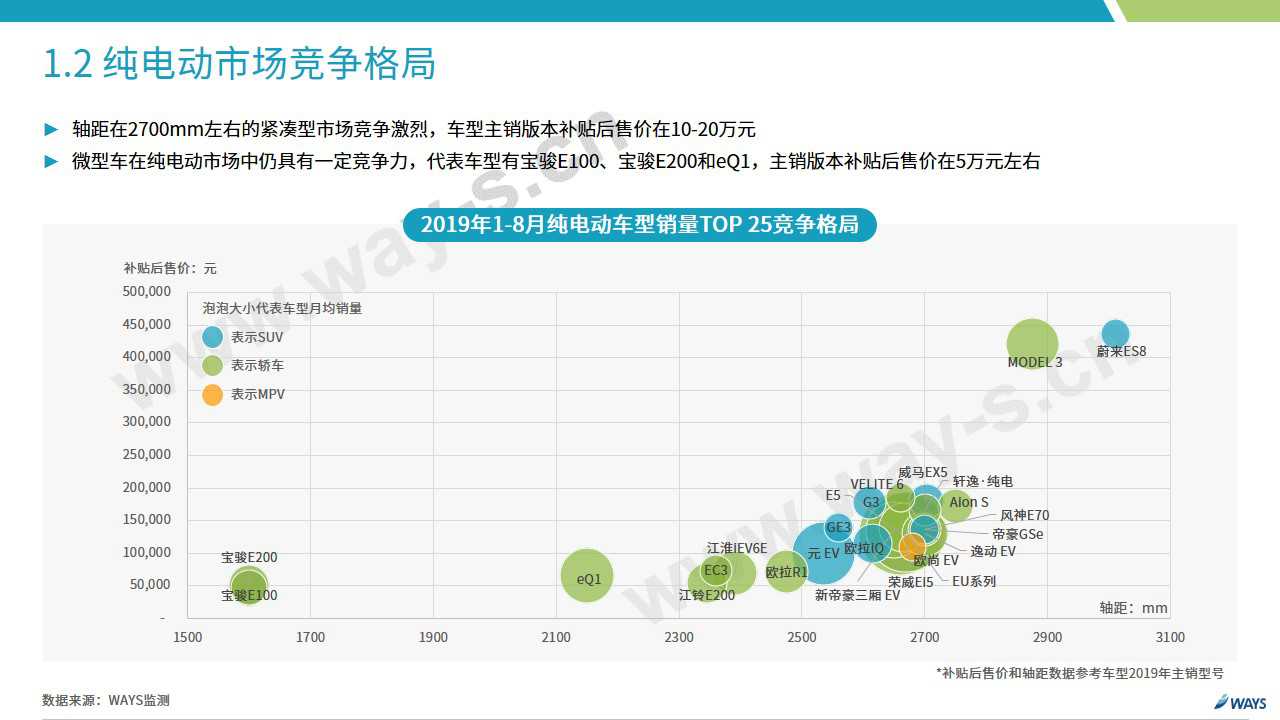Click the legend heading 泡泡大小代表车型月均销量
Screen dimensions: 1280x720
[x=282, y=308]
